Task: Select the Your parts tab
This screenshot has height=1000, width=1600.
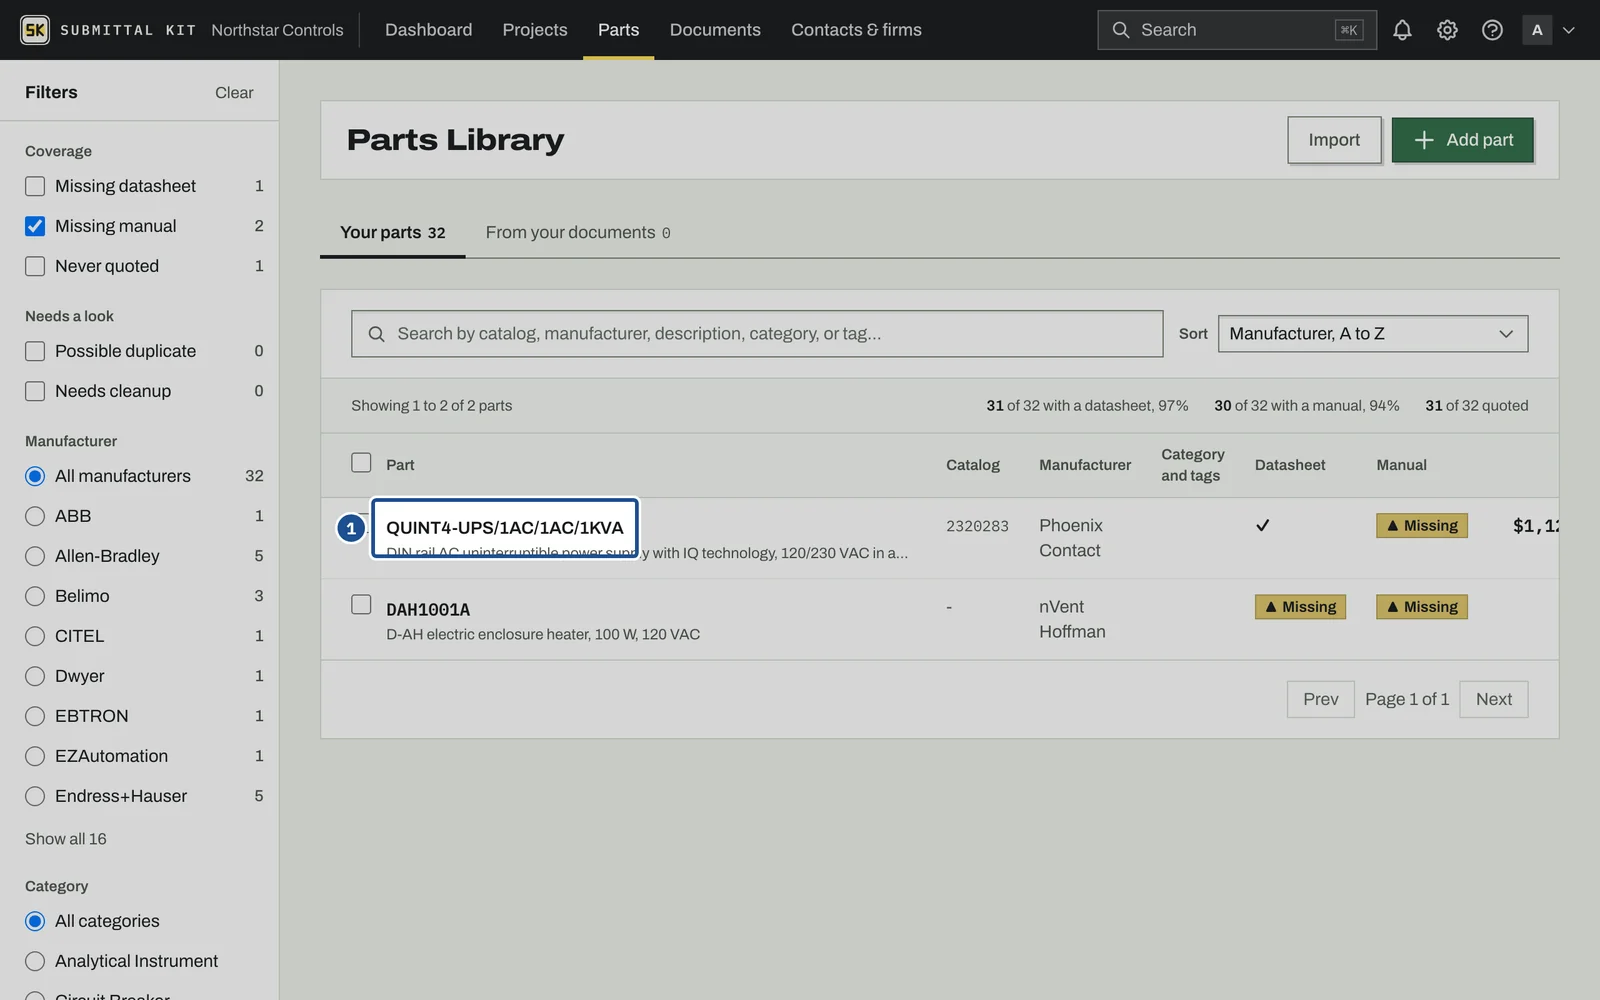Action: coord(392,232)
